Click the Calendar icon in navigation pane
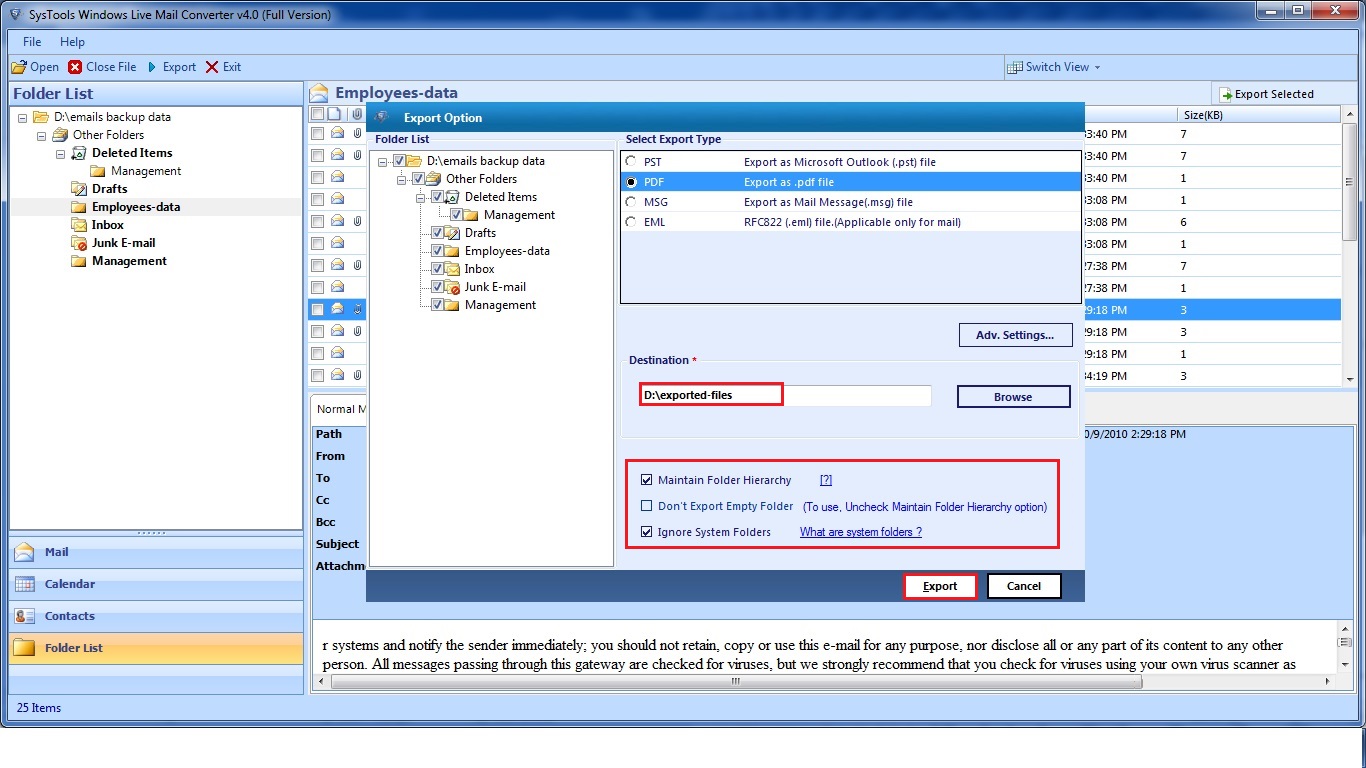This screenshot has height=768, width=1366. [x=25, y=584]
